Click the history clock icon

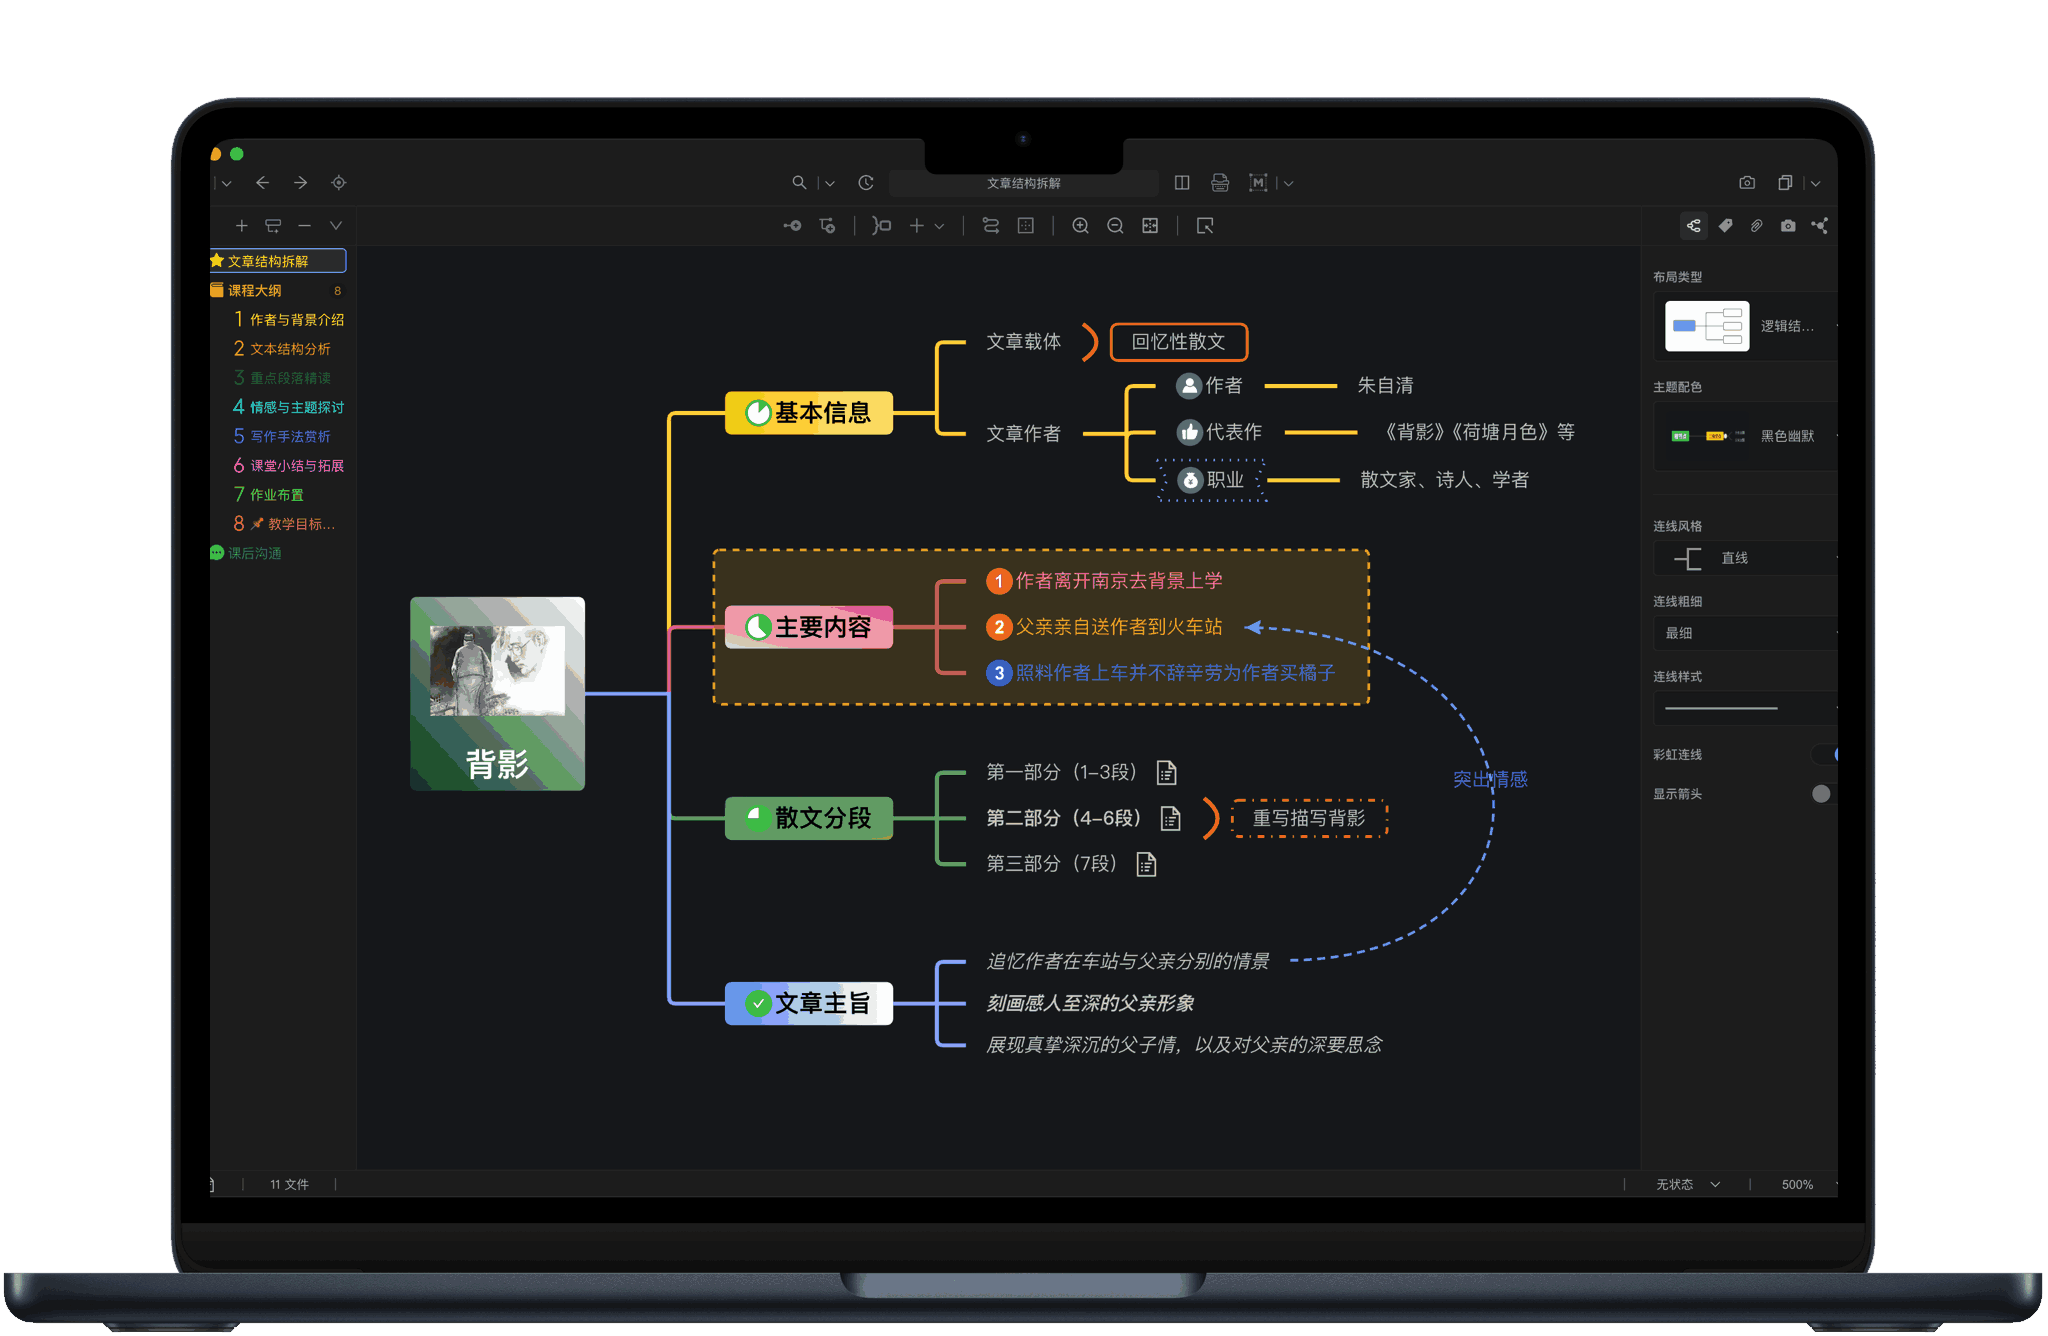[x=866, y=183]
